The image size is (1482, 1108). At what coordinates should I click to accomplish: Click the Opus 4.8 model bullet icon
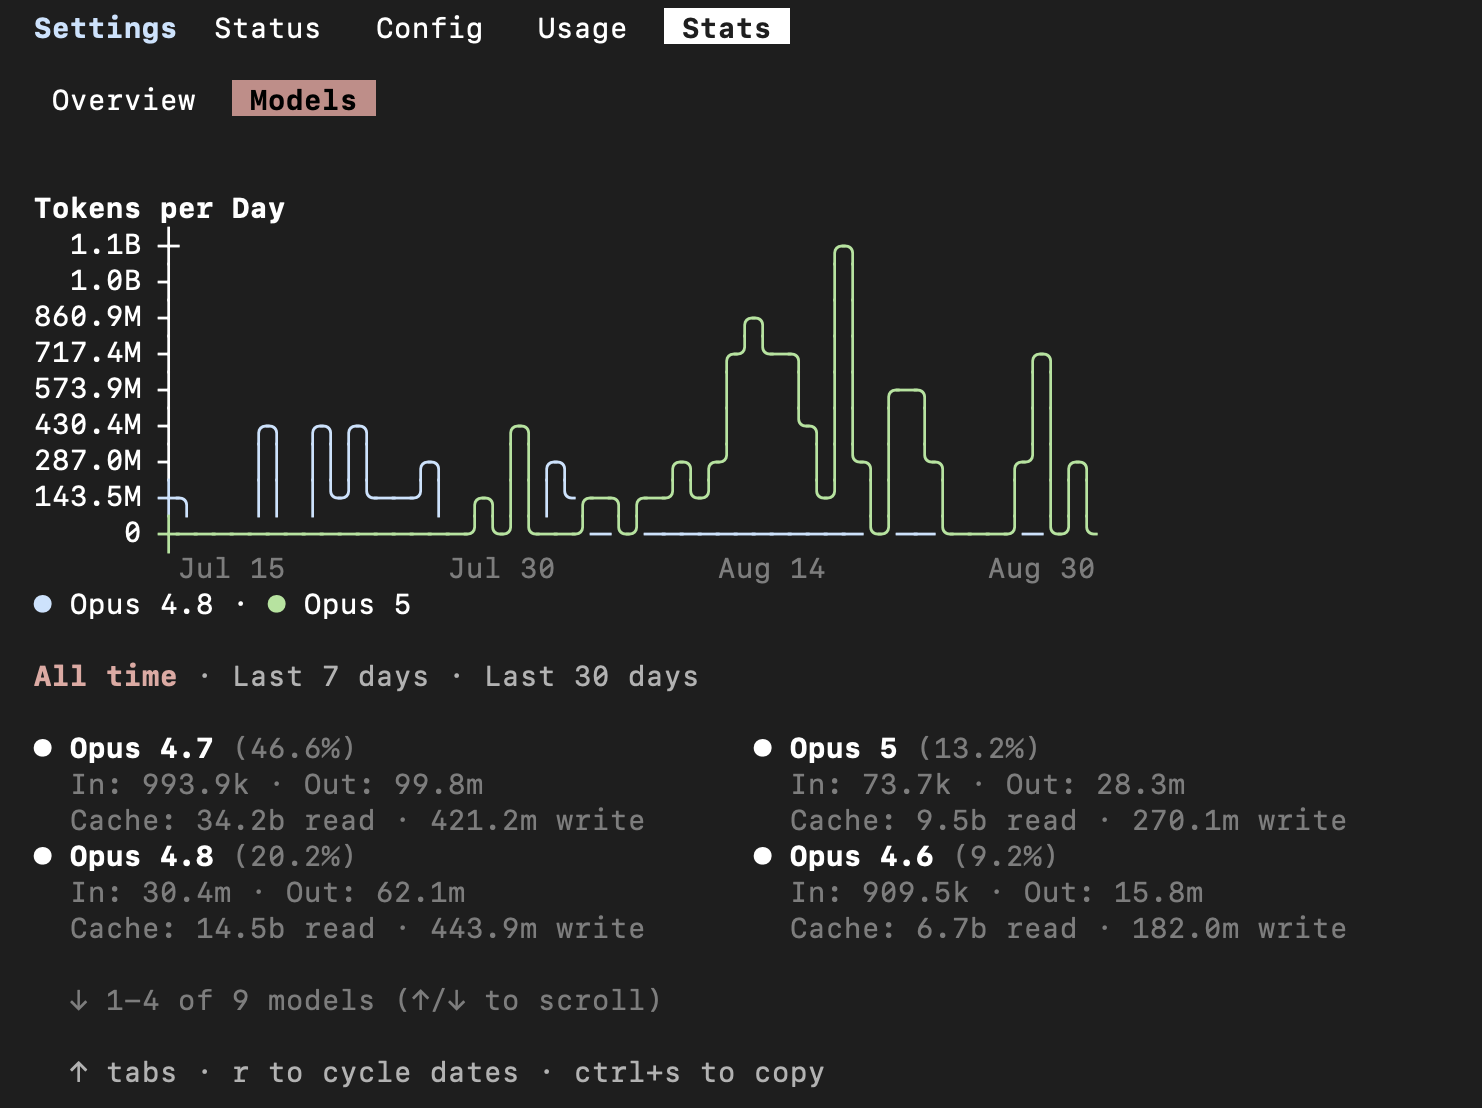(x=43, y=856)
